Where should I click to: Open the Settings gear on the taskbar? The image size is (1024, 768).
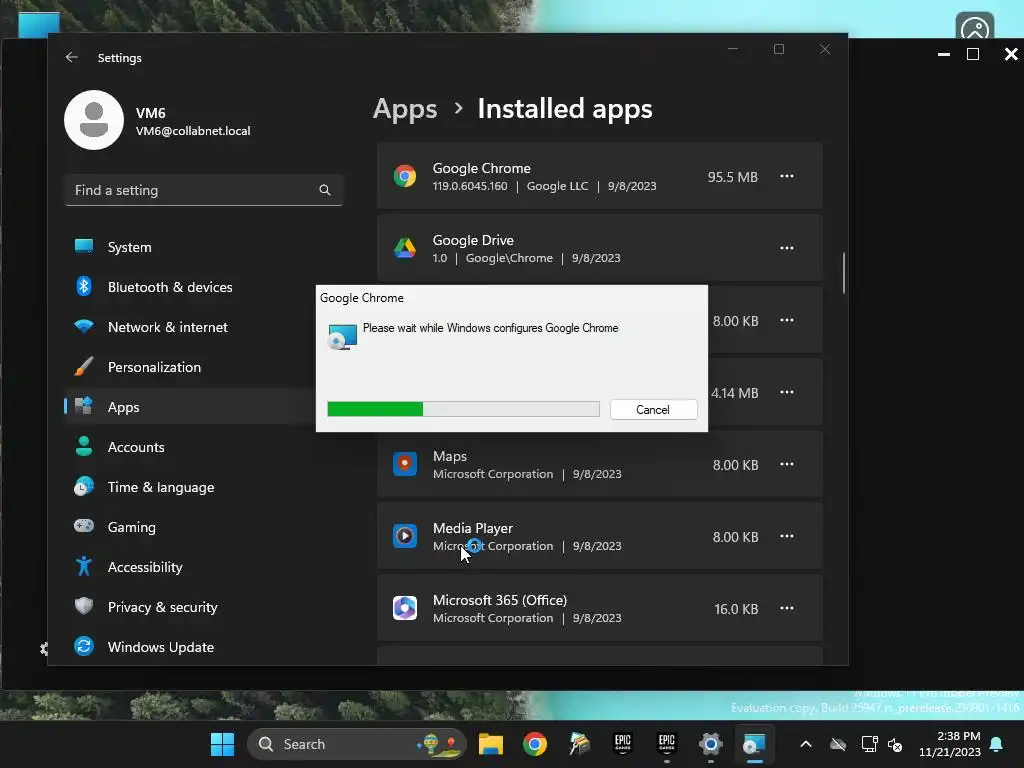pos(711,744)
